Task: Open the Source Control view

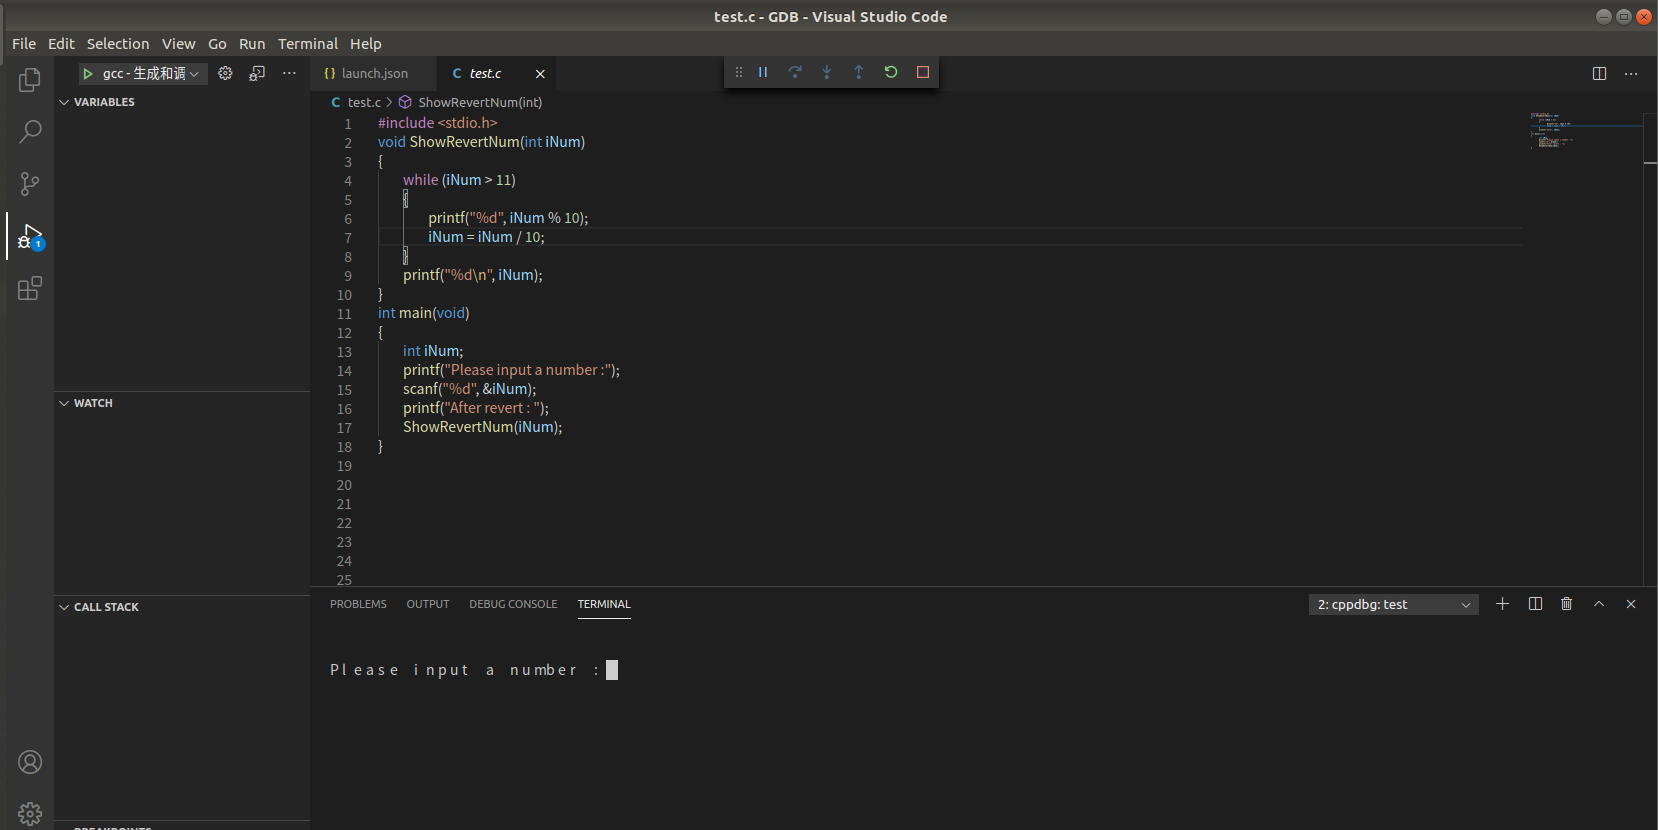Action: pyautogui.click(x=30, y=184)
